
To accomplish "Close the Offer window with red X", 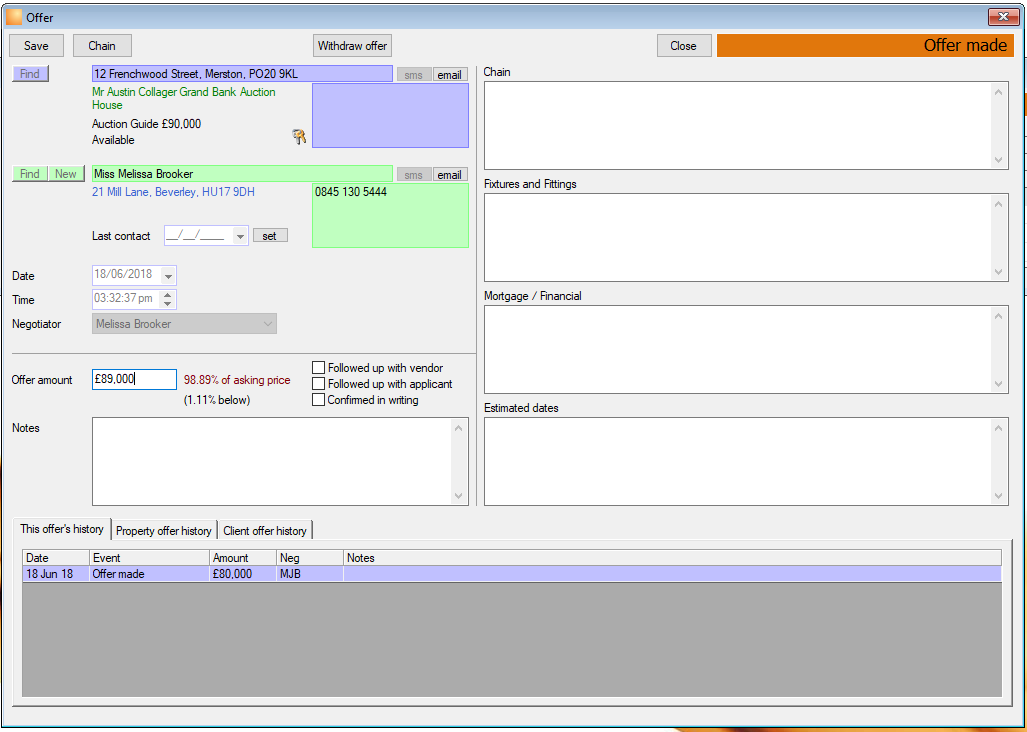I will (x=1002, y=17).
